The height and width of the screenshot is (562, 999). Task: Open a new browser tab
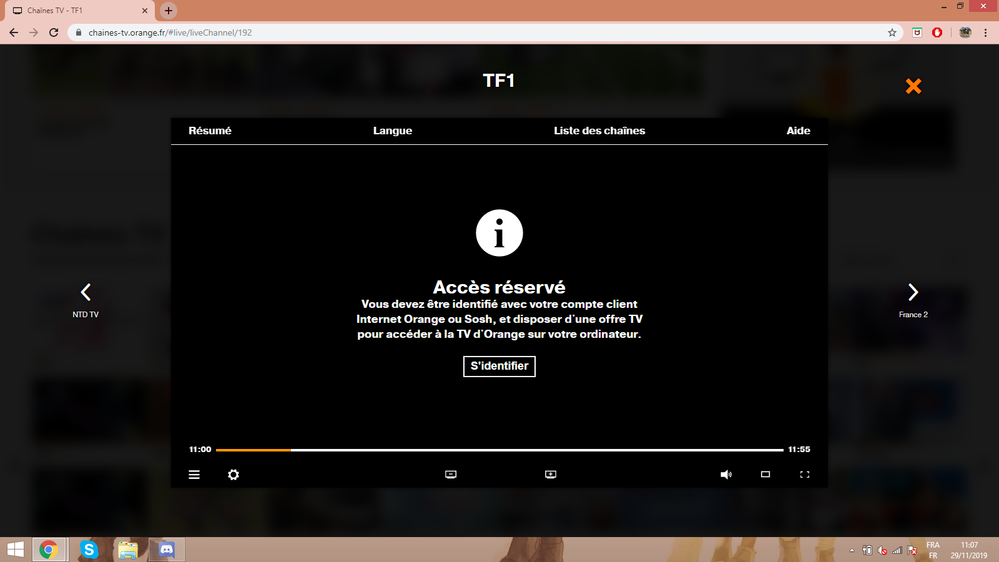pyautogui.click(x=168, y=10)
